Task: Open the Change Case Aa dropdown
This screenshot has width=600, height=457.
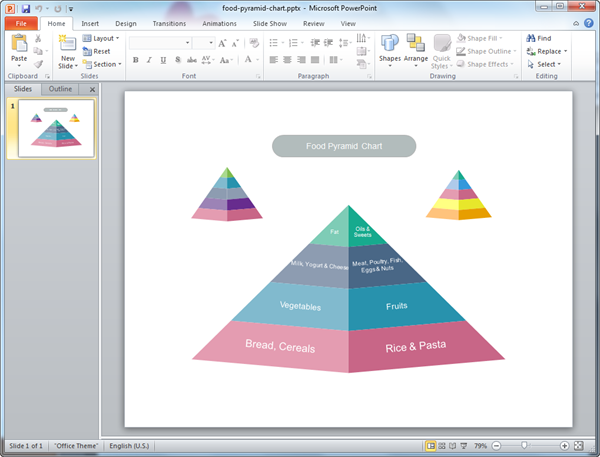Action: coord(226,60)
